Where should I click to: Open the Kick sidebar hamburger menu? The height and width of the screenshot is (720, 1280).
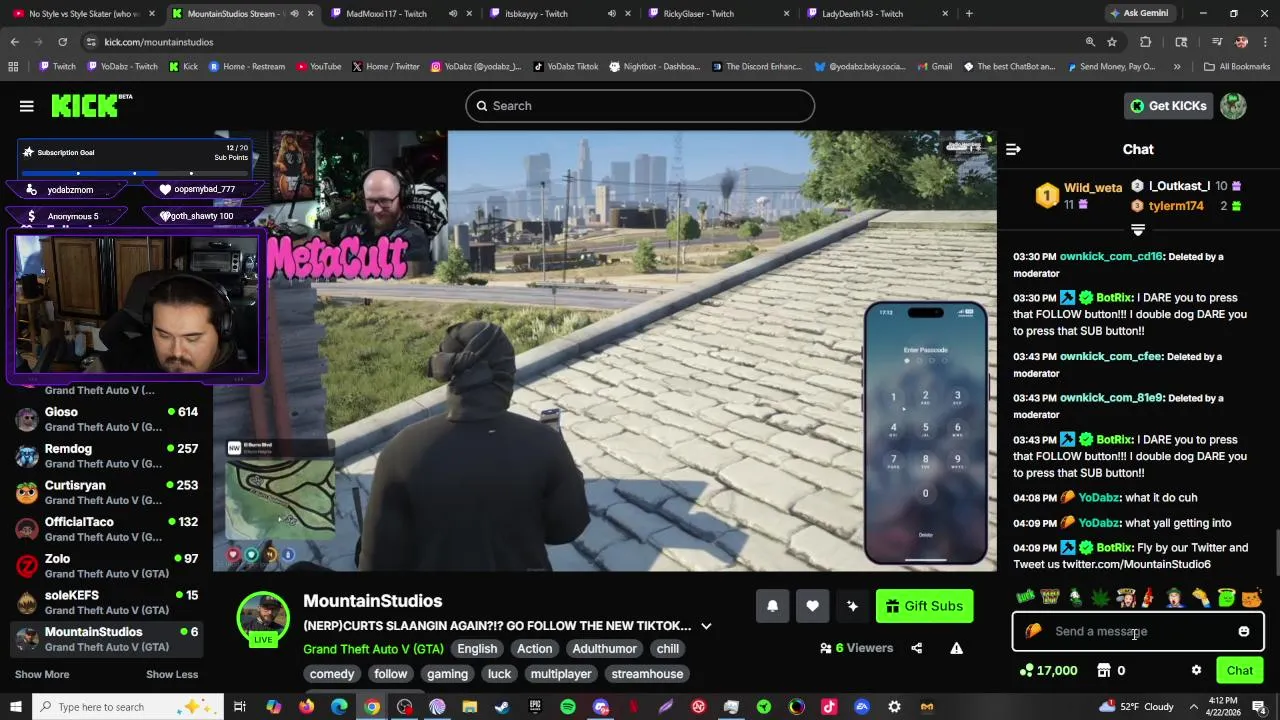tap(27, 106)
